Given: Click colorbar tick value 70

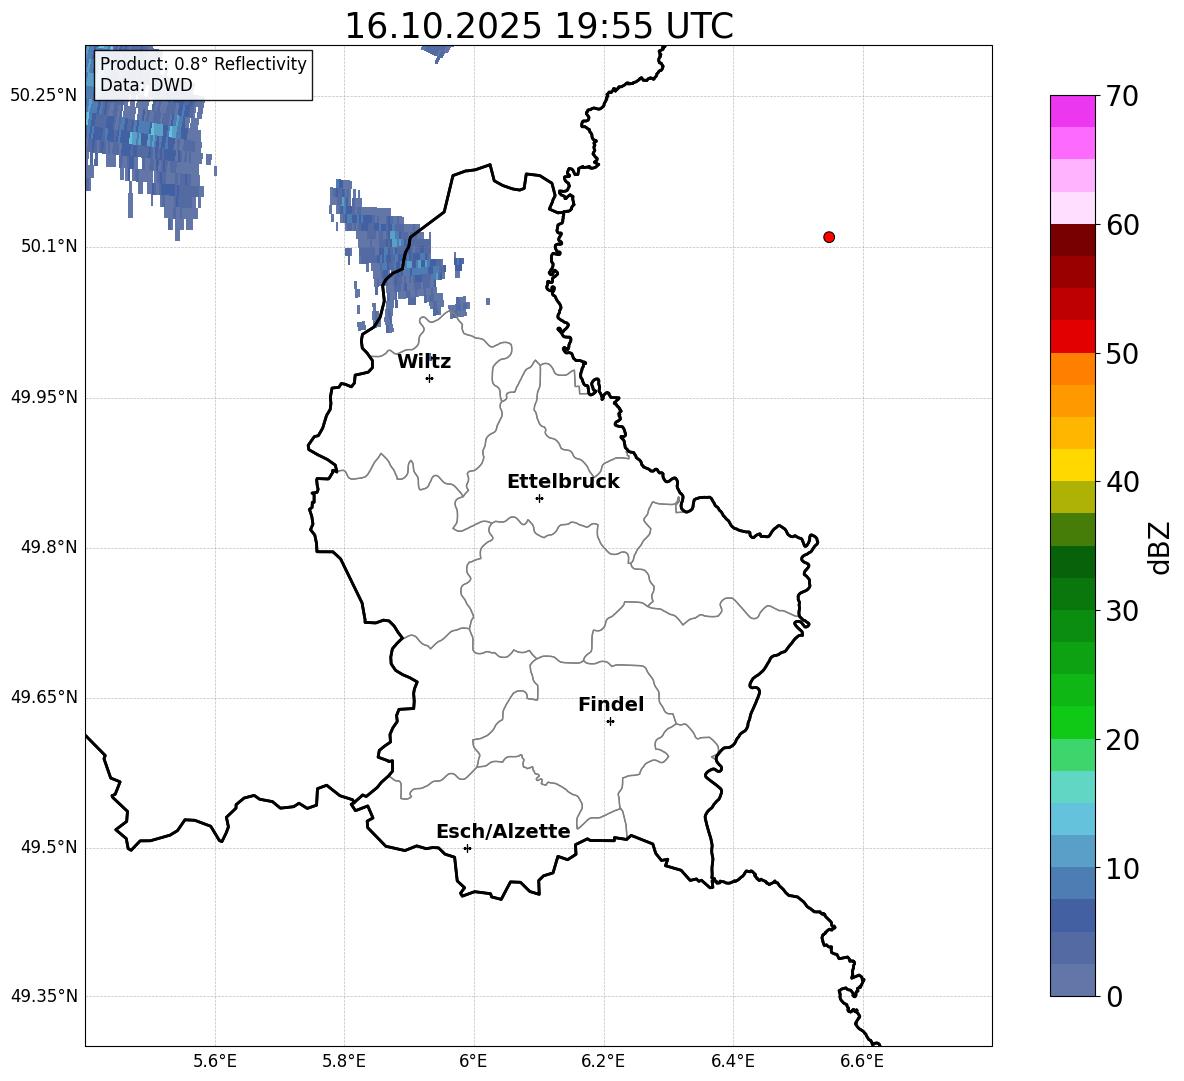Looking at the screenshot, I should pyautogui.click(x=1122, y=96).
